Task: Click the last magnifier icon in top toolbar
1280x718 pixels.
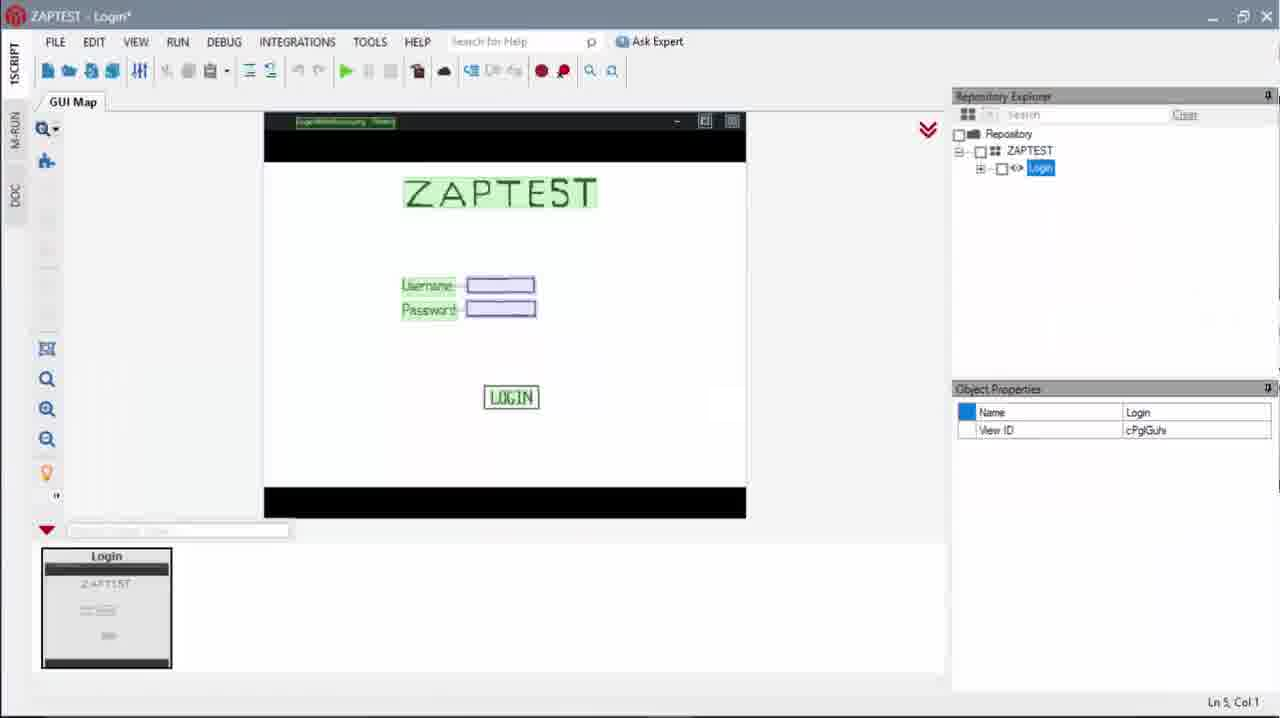Action: click(x=612, y=71)
